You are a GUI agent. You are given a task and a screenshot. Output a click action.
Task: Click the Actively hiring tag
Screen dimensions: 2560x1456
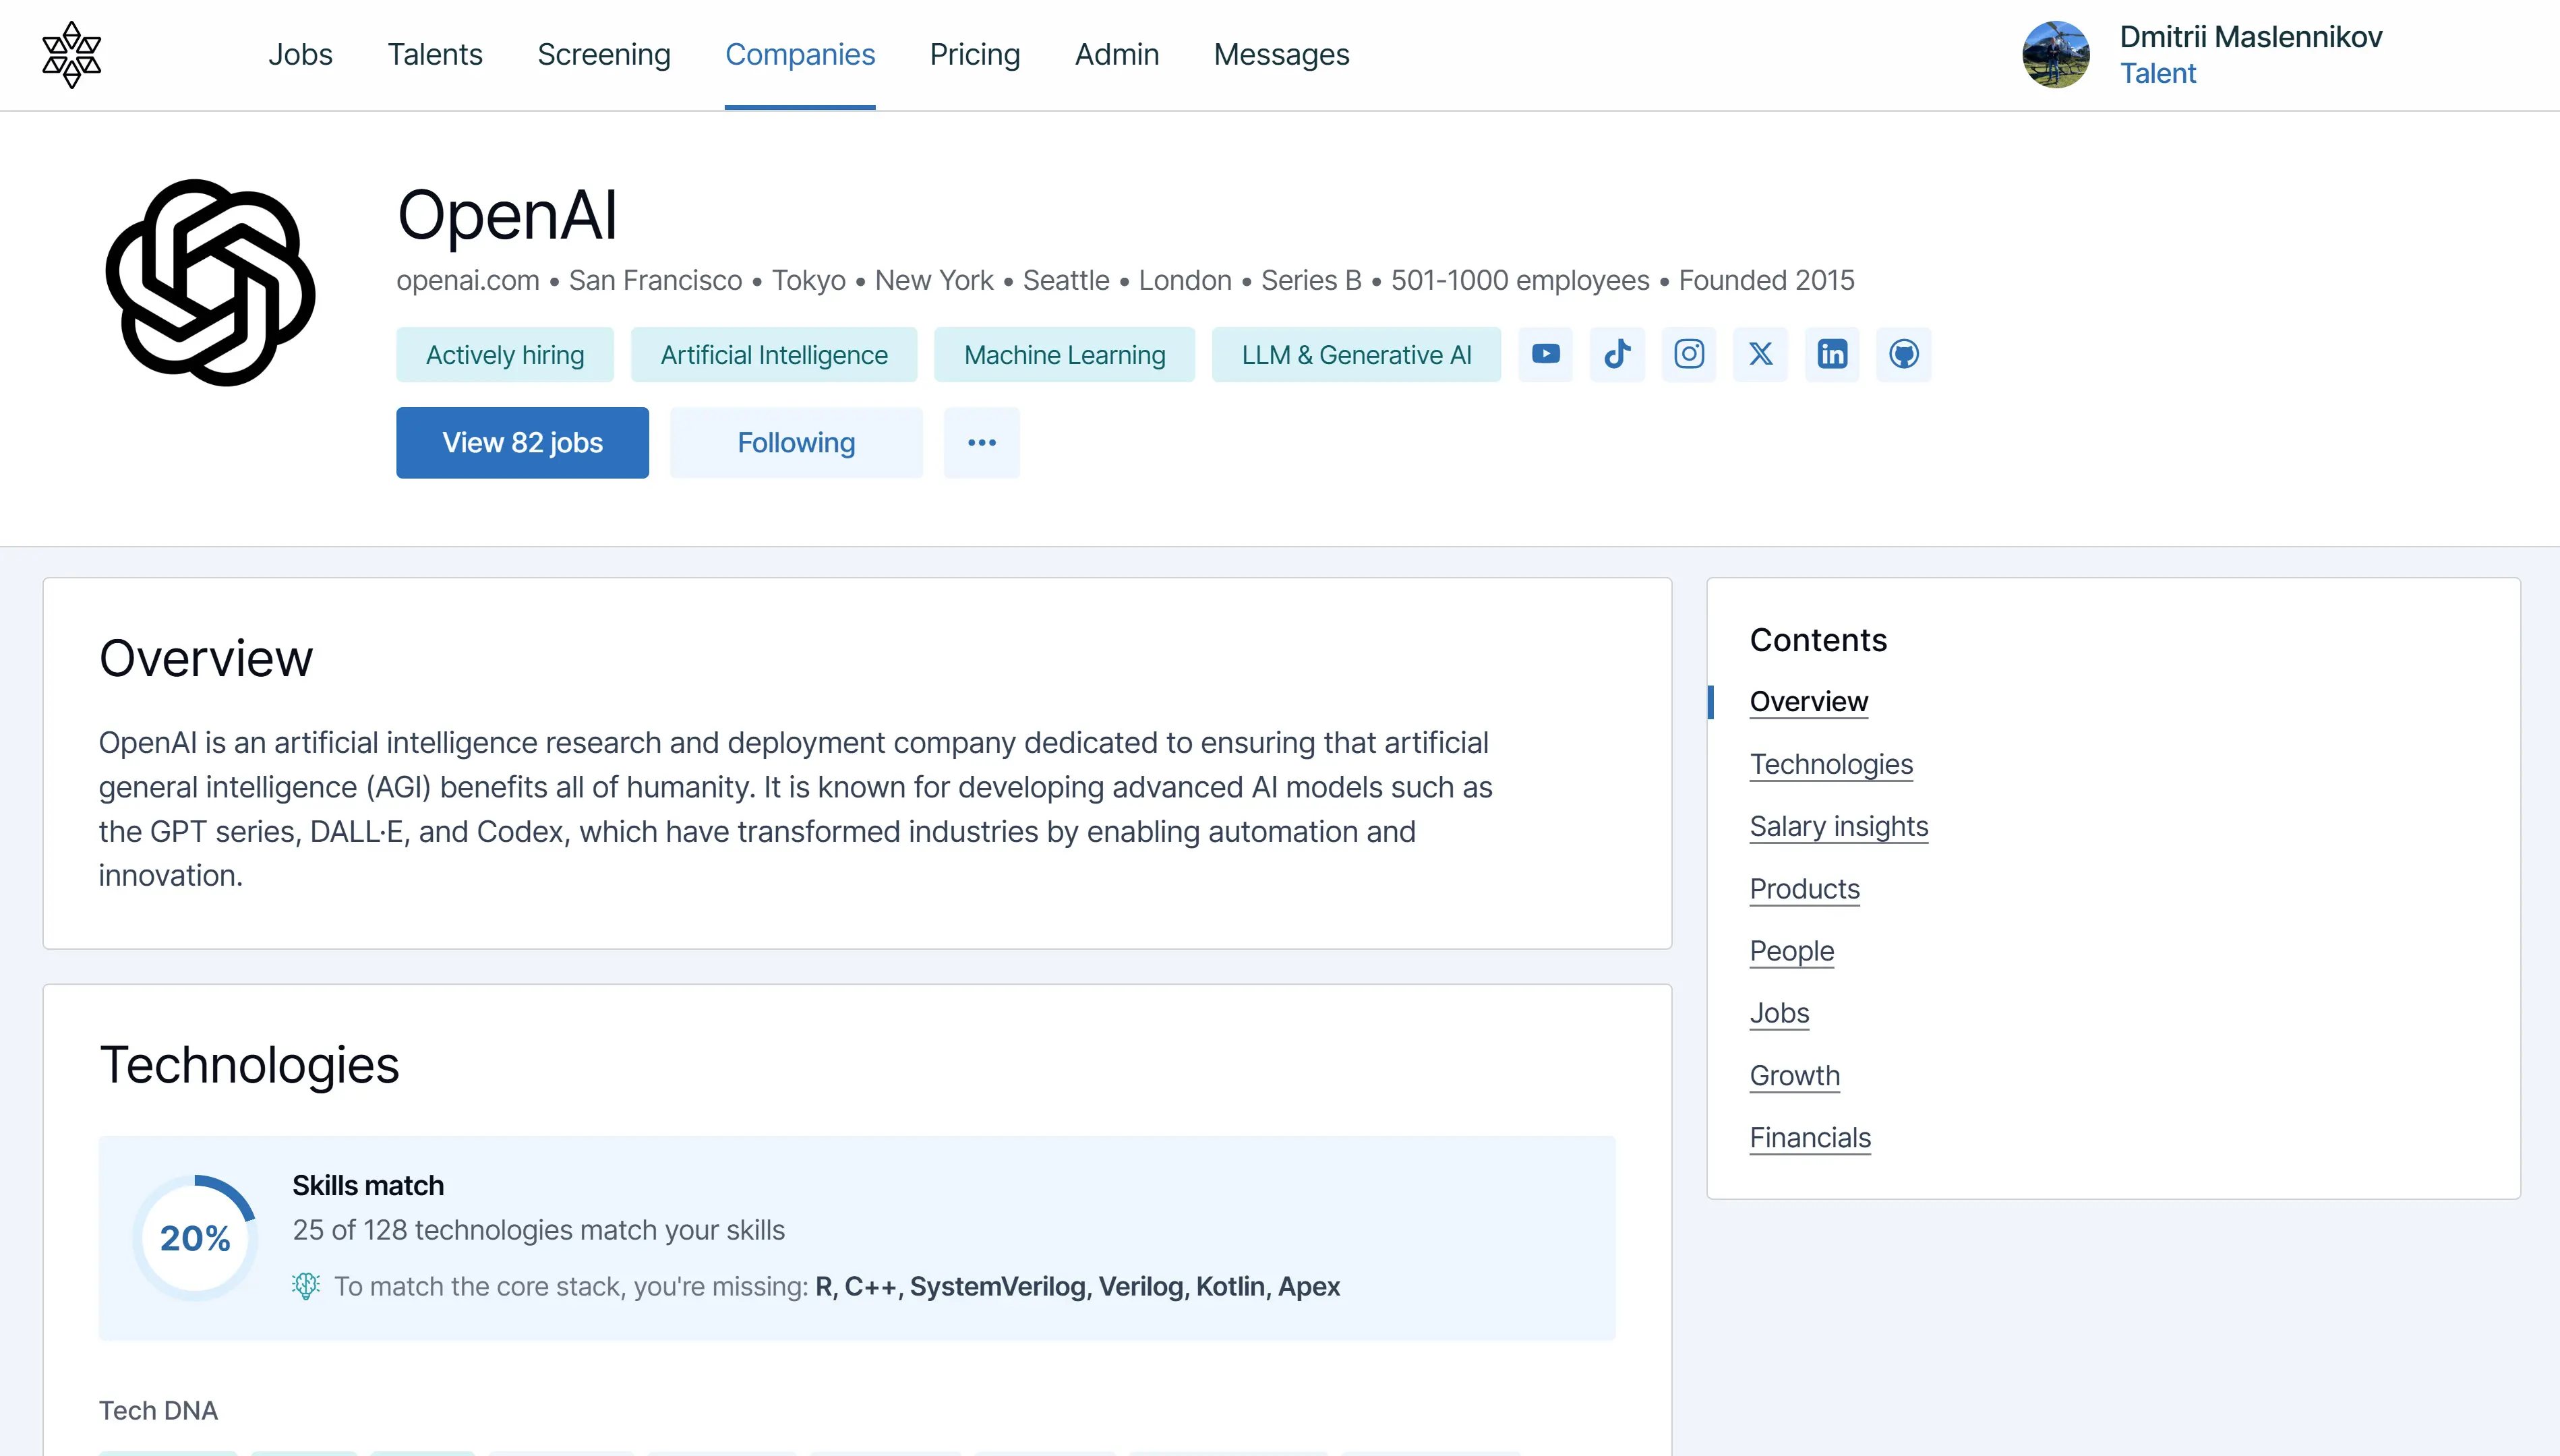point(505,355)
